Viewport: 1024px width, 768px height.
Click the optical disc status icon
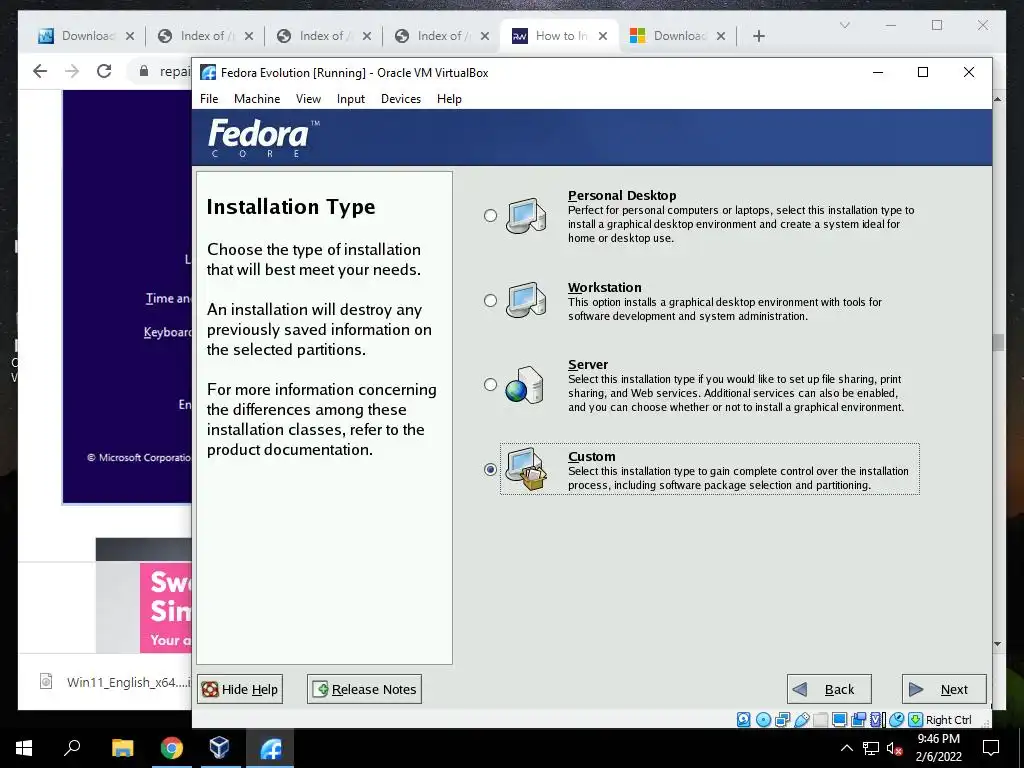tap(763, 720)
